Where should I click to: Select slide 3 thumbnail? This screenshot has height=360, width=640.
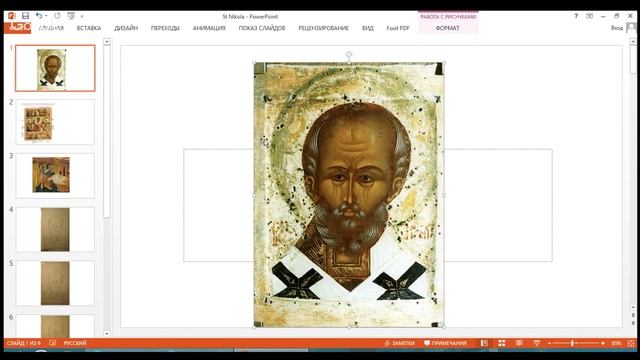tap(55, 176)
